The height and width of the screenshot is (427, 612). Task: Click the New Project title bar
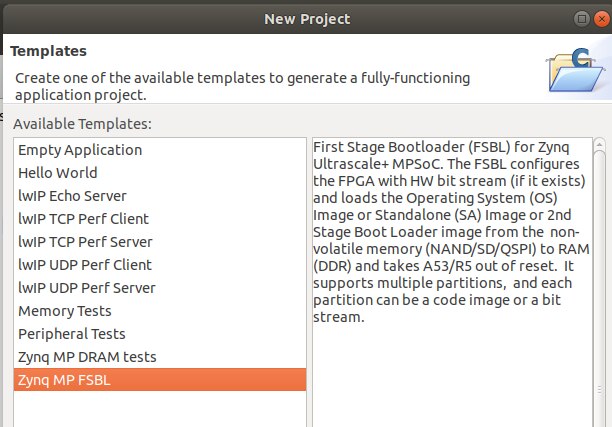pyautogui.click(x=306, y=18)
